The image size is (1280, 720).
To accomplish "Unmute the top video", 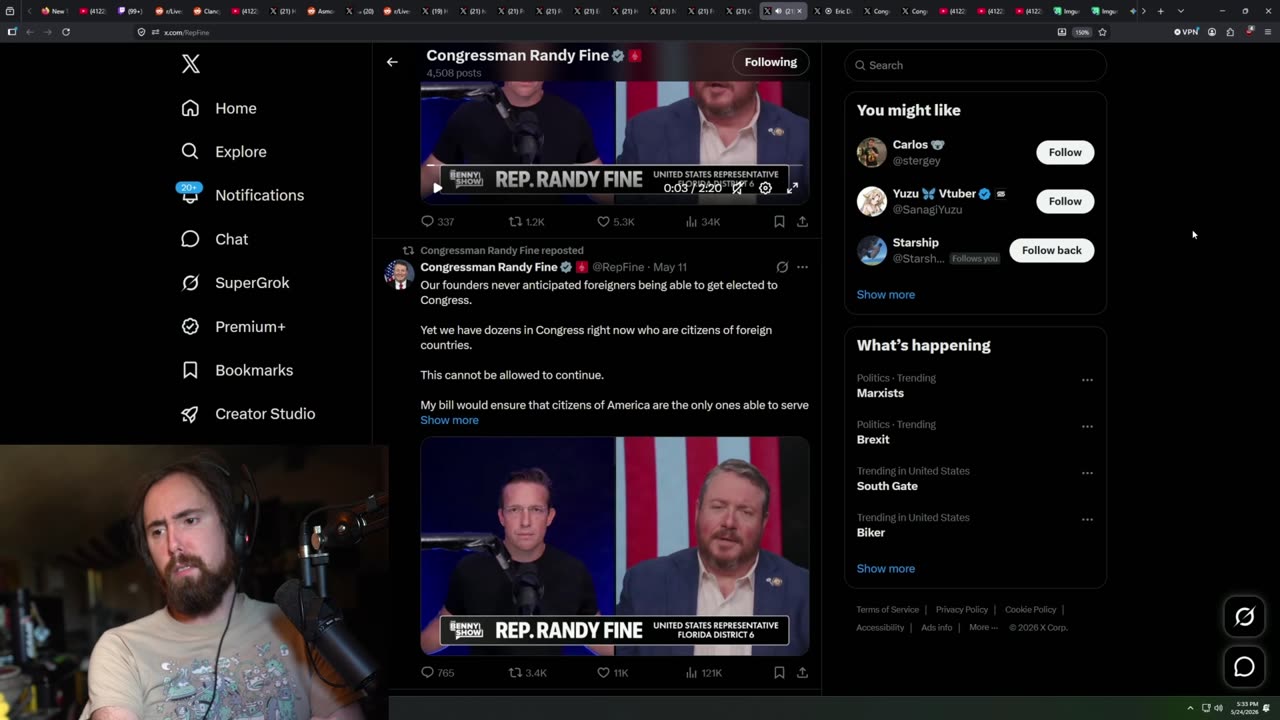I will pos(738,188).
